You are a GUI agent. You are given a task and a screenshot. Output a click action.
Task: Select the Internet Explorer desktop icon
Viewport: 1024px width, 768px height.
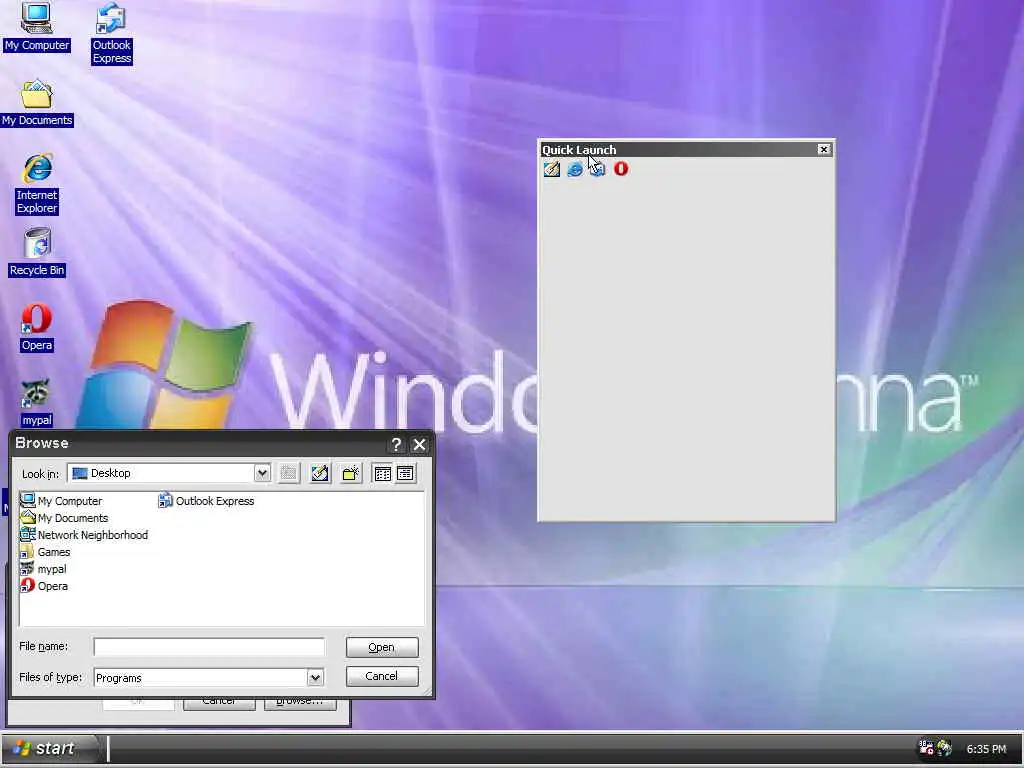click(37, 184)
